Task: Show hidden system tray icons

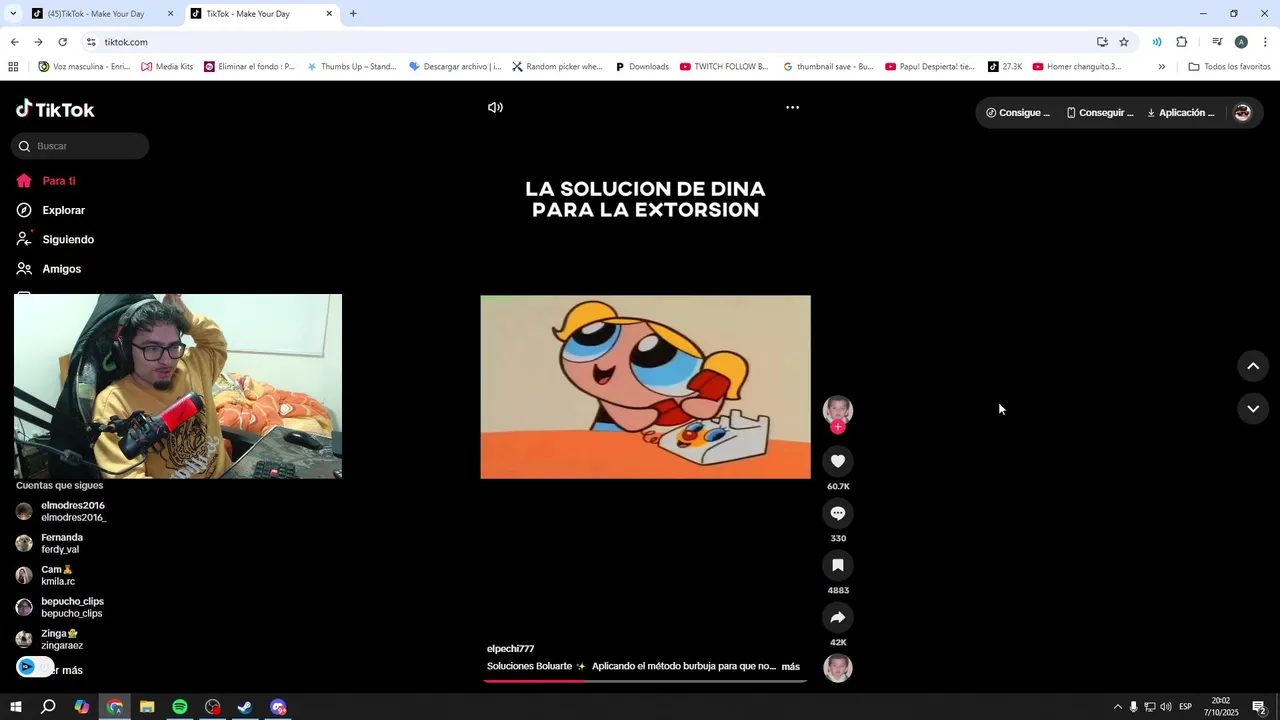Action: point(1118,707)
